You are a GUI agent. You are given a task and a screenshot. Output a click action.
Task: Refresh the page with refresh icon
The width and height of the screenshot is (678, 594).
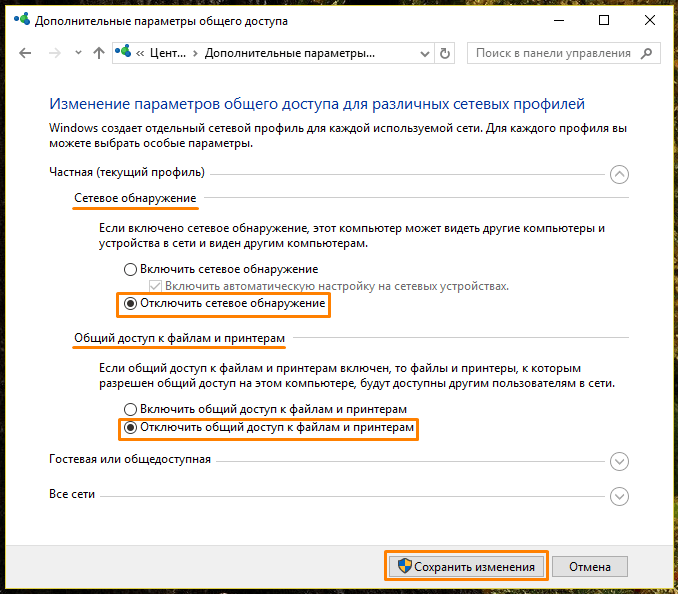[445, 53]
